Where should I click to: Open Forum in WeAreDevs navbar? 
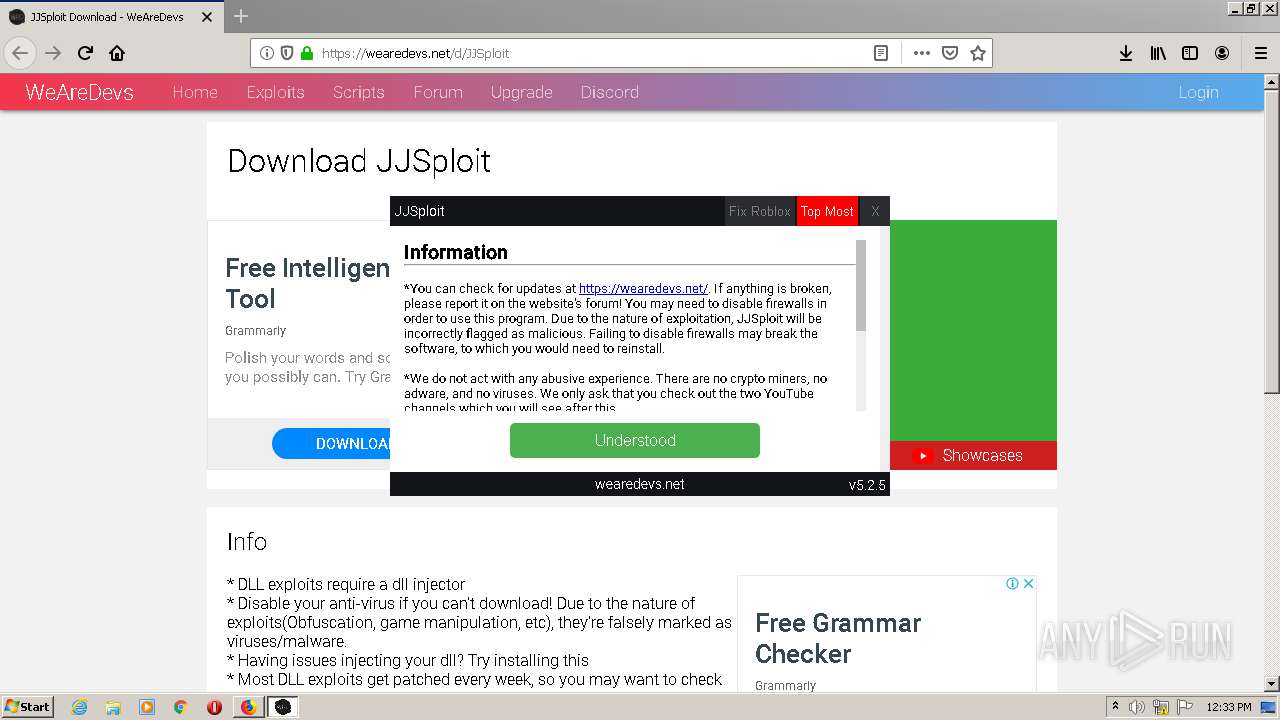point(438,92)
